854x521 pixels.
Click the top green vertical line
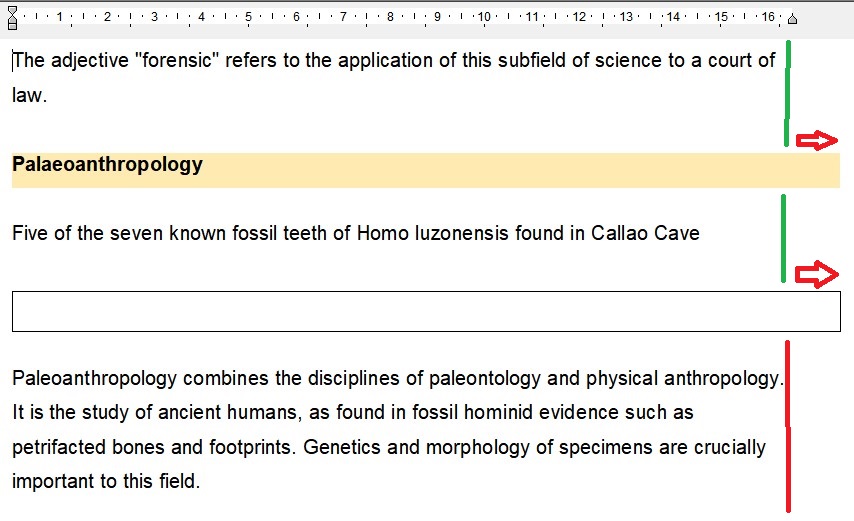click(788, 93)
